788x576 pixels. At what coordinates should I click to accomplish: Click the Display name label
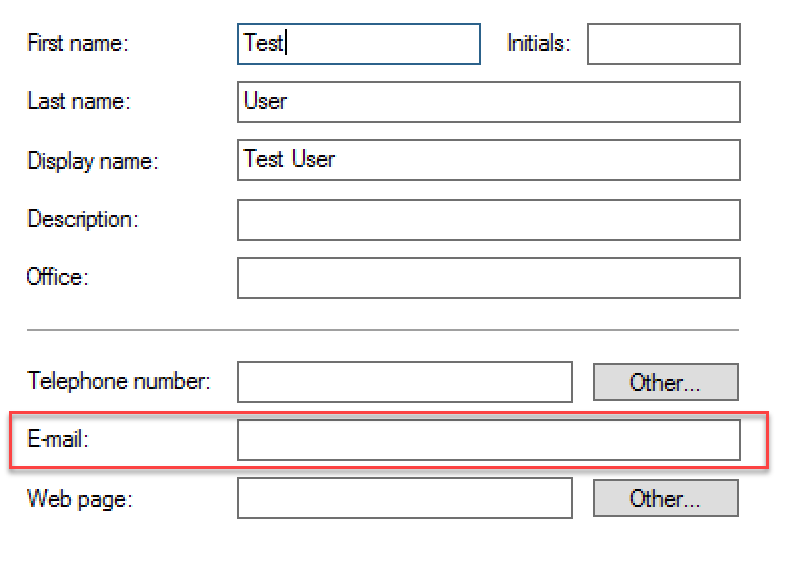pyautogui.click(x=92, y=161)
